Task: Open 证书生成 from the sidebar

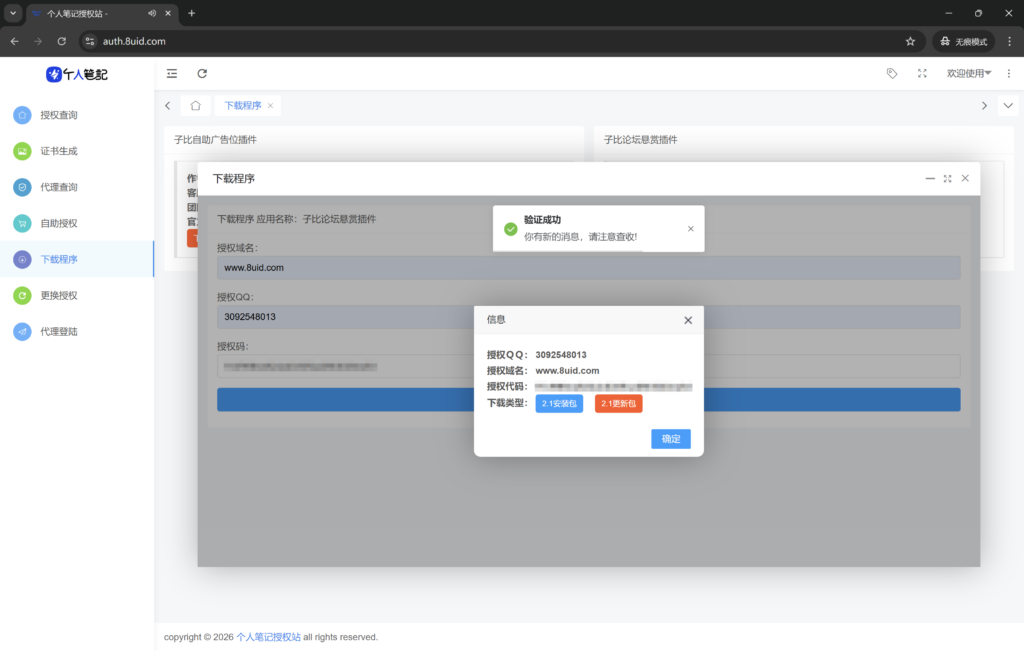Action: click(77, 151)
